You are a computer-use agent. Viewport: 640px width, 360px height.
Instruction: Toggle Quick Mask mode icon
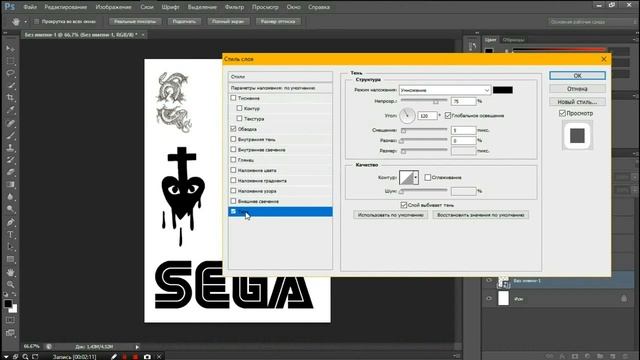(10, 320)
